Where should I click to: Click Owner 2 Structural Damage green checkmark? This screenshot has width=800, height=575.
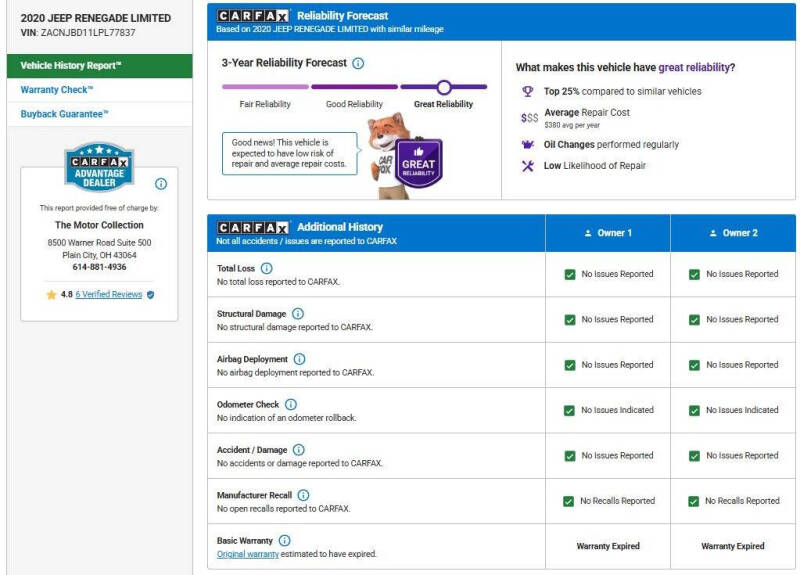tap(694, 320)
